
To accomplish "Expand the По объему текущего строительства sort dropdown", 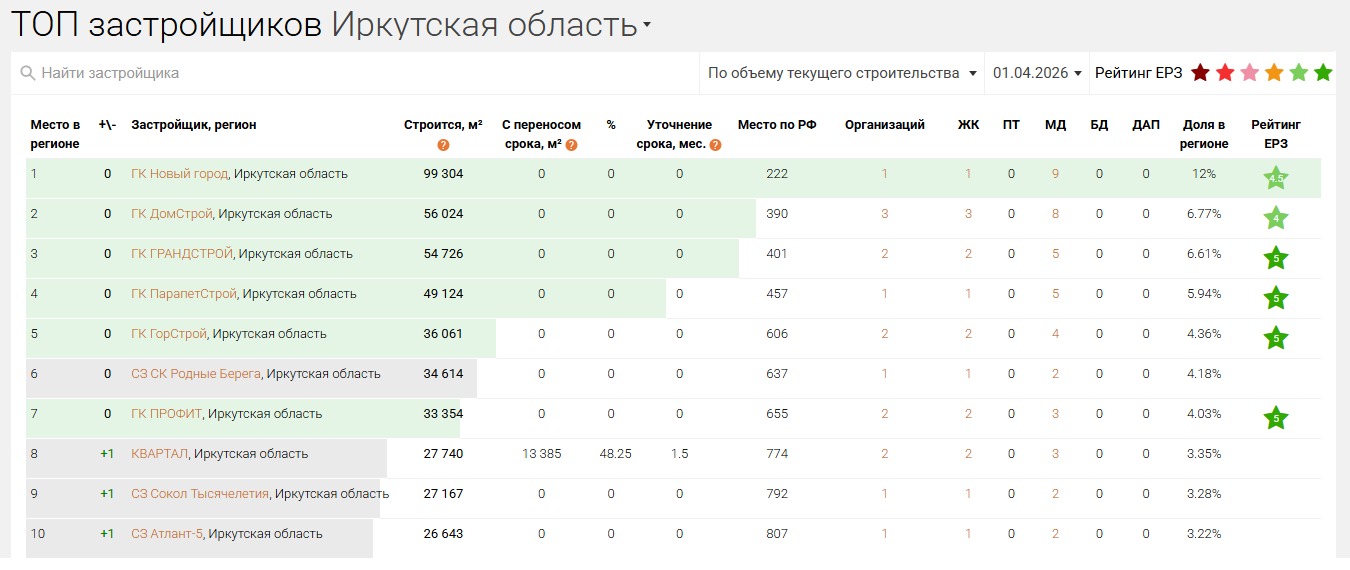I will (x=842, y=73).
